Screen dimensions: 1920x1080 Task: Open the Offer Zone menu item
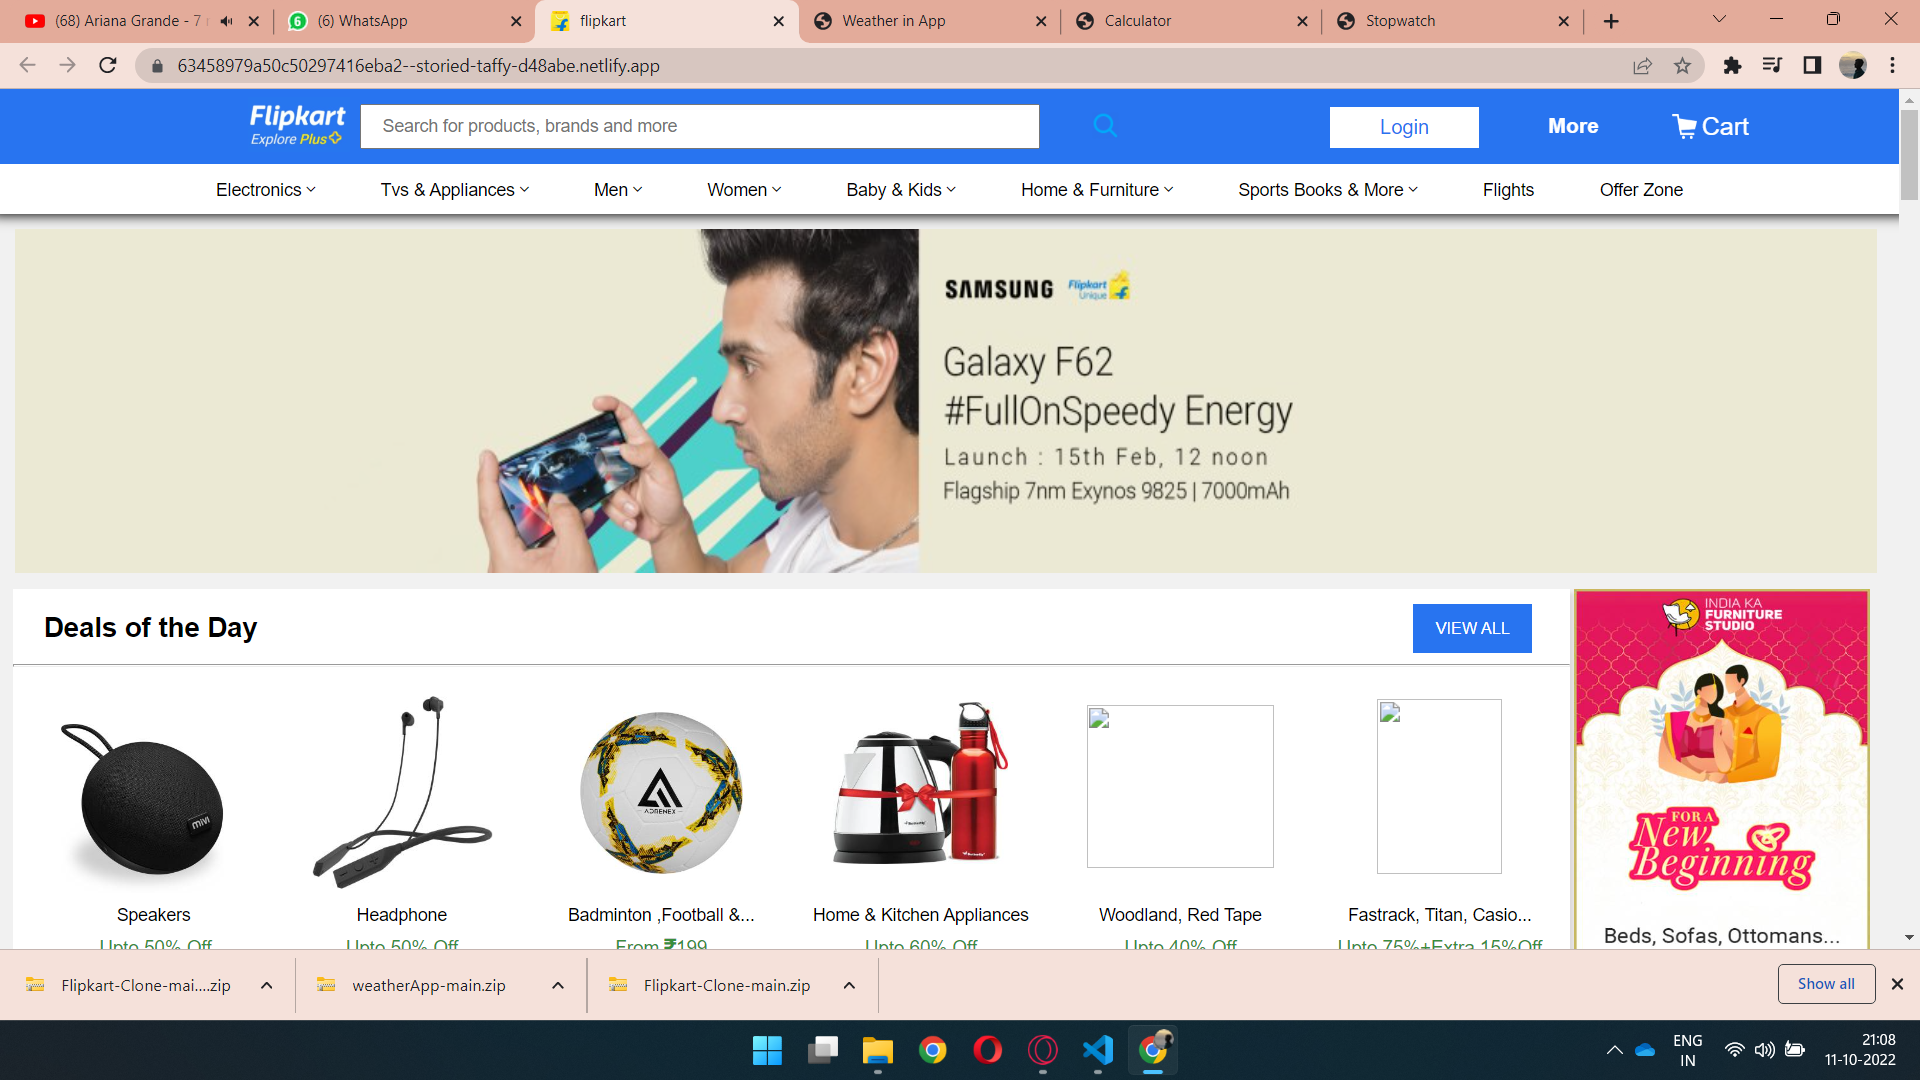click(1640, 190)
